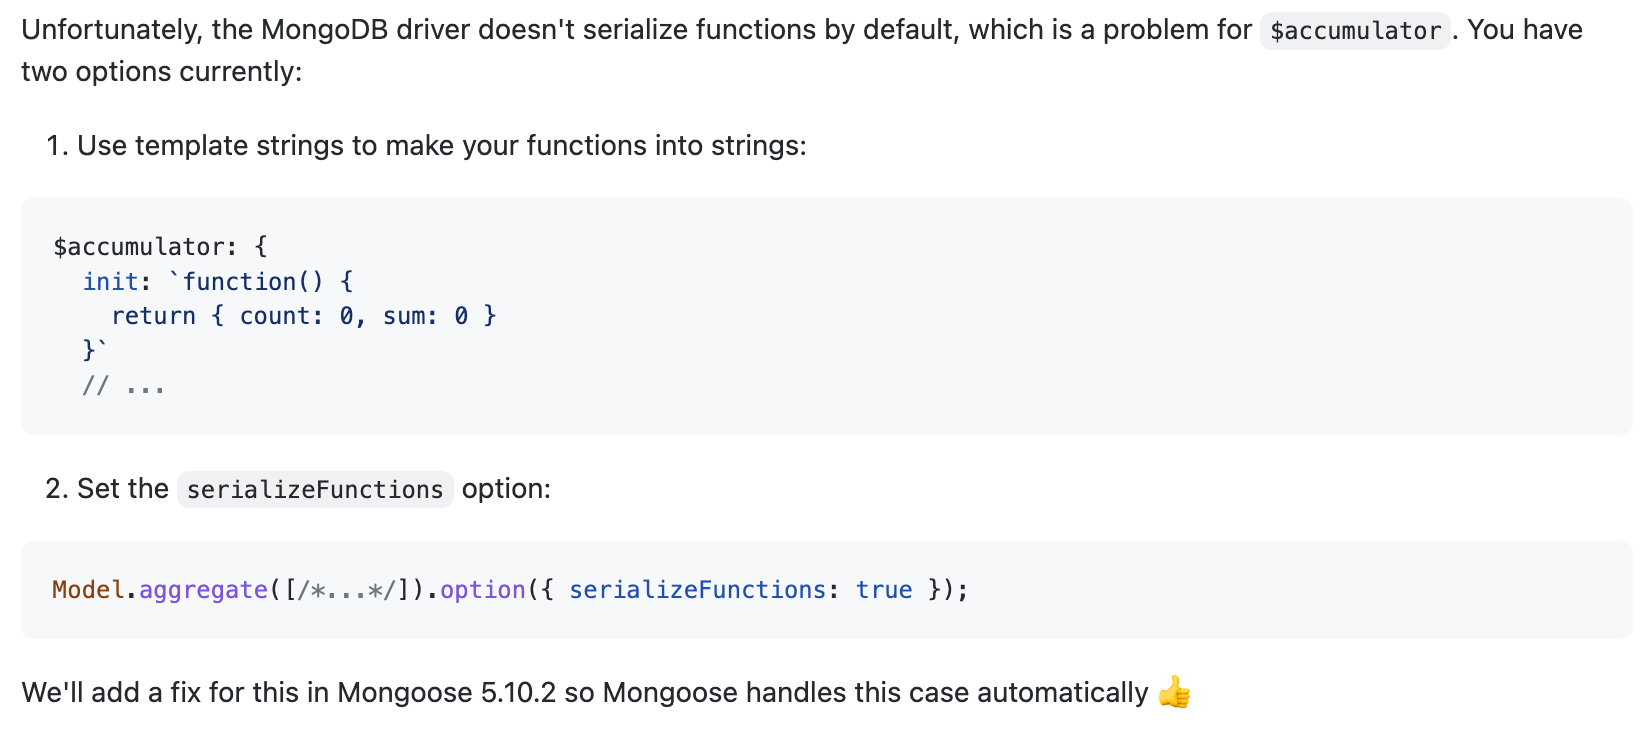This screenshot has height=730, width=1648.
Task: Click the inline $accumulator code tag
Action: pos(1355,31)
